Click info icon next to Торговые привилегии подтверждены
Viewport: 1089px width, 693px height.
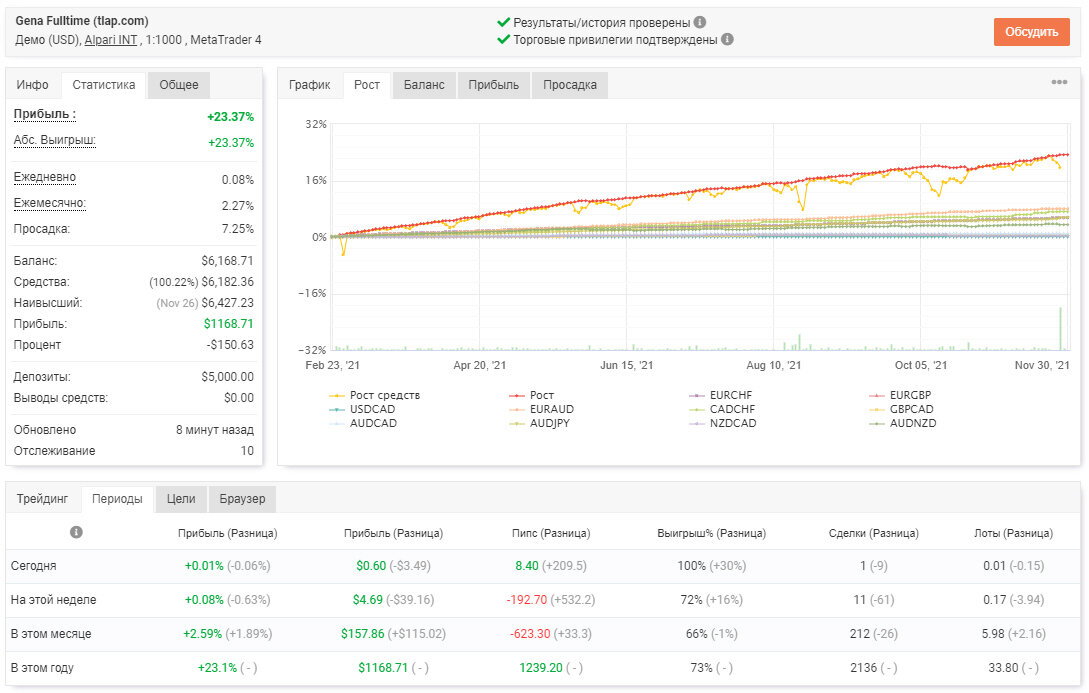(x=727, y=40)
